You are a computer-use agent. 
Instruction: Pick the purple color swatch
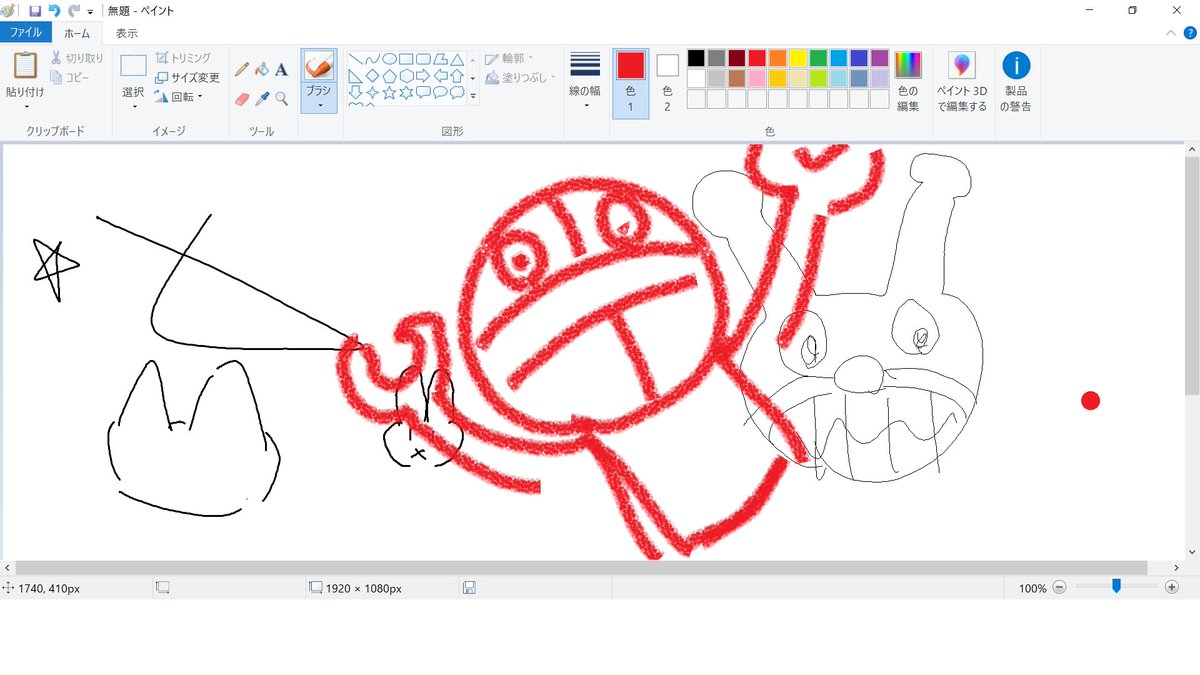pyautogui.click(x=880, y=58)
